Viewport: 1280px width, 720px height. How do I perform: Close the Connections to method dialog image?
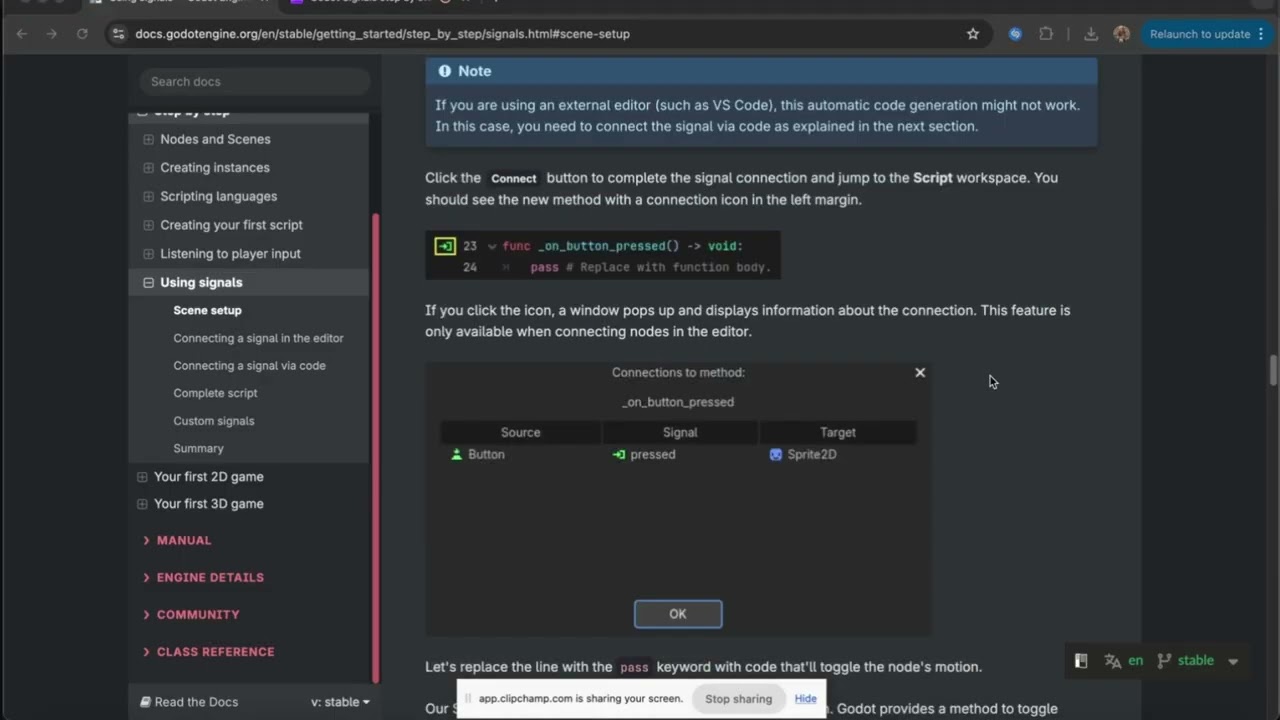[x=920, y=372]
